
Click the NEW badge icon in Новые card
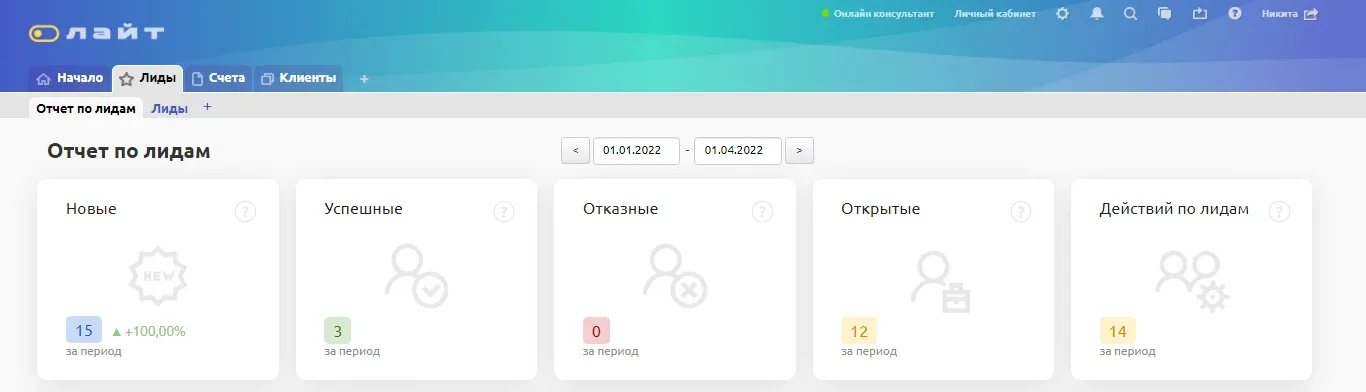point(158,276)
